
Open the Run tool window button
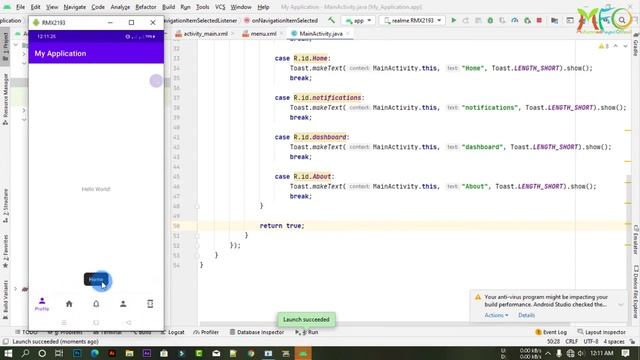(x=307, y=332)
